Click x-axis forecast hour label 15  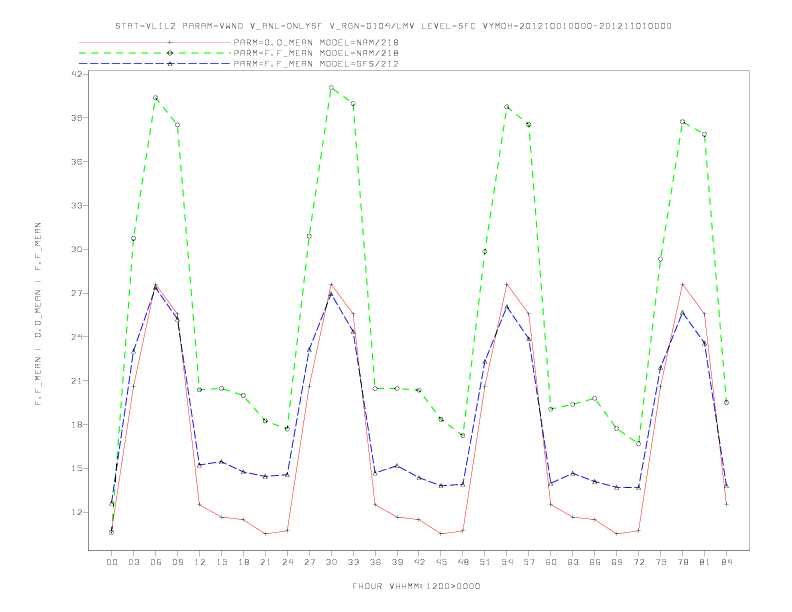221,562
